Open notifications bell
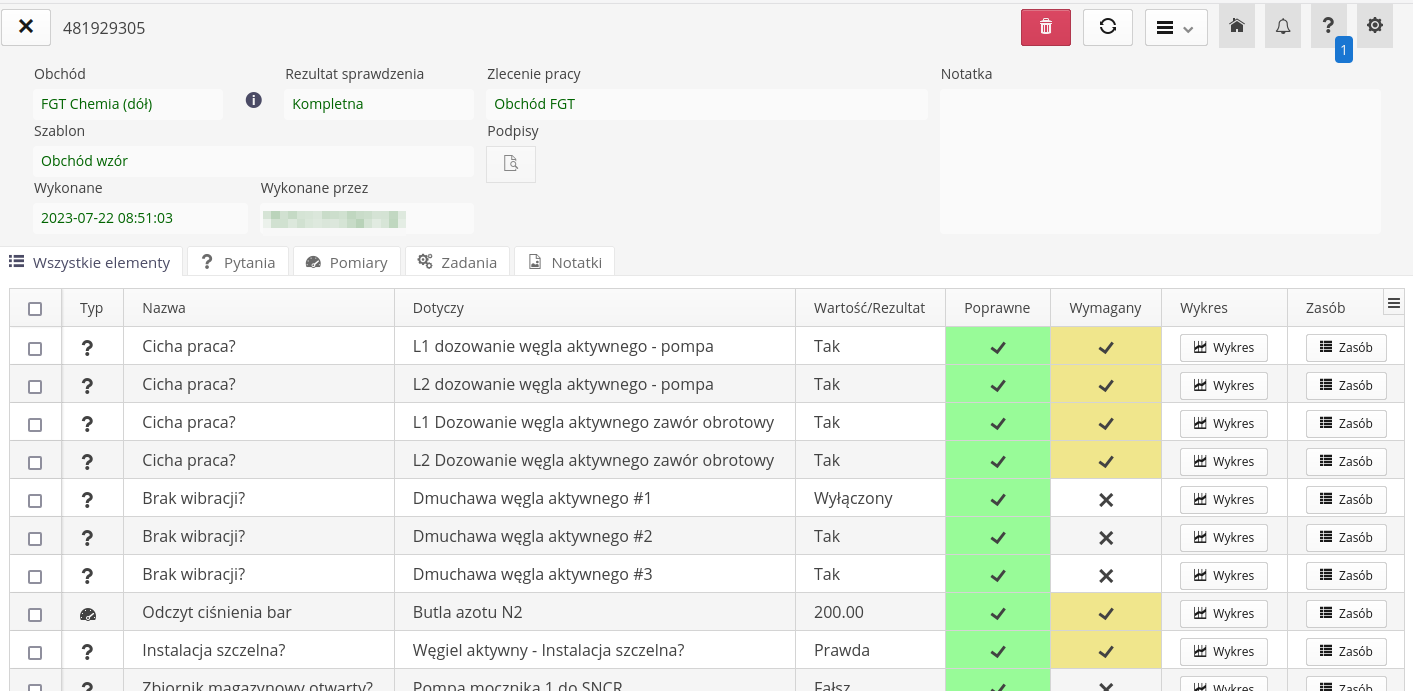The height and width of the screenshot is (691, 1413). [x=1283, y=26]
